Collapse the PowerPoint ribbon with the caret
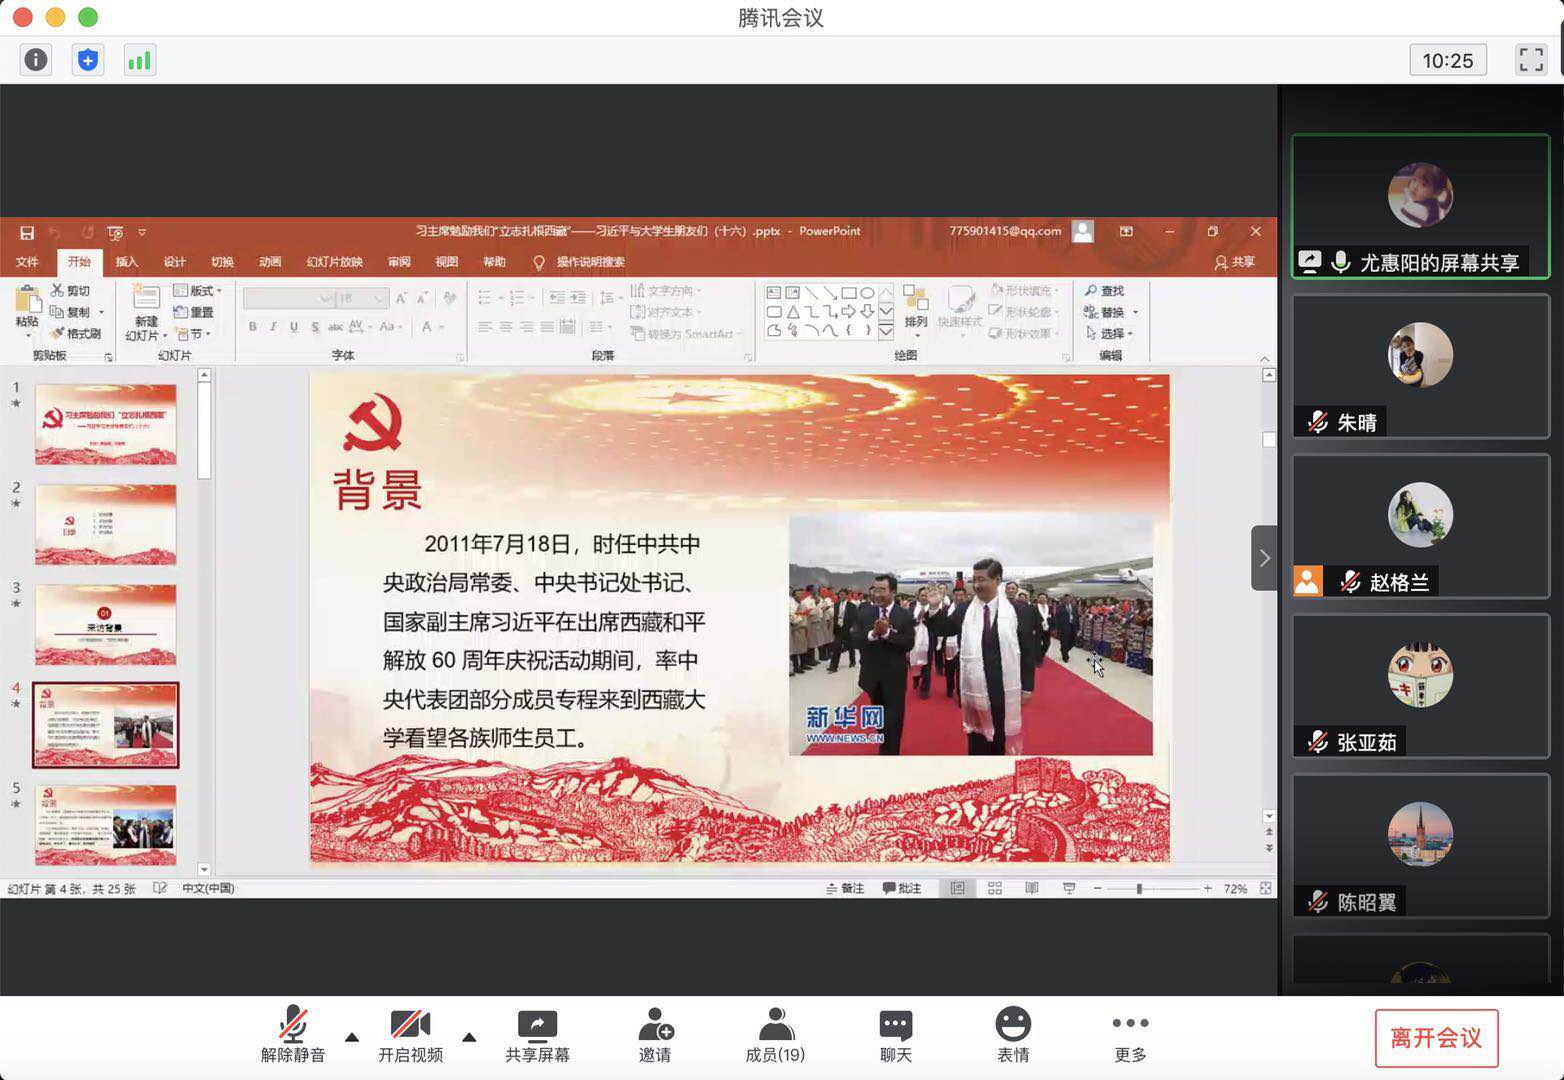Viewport: 1564px width, 1080px height. 1264,357
